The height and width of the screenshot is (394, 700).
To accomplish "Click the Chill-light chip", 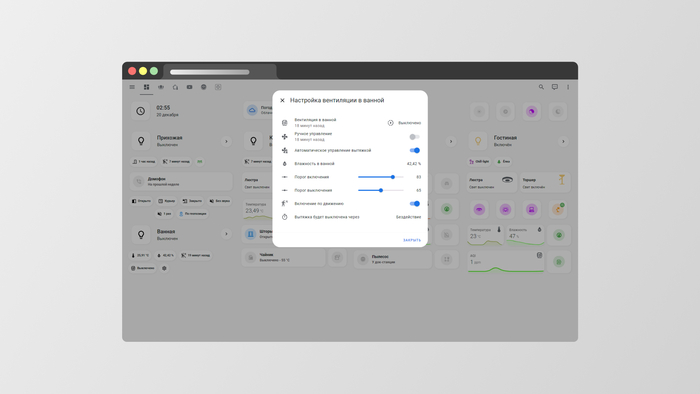I will 479,162.
